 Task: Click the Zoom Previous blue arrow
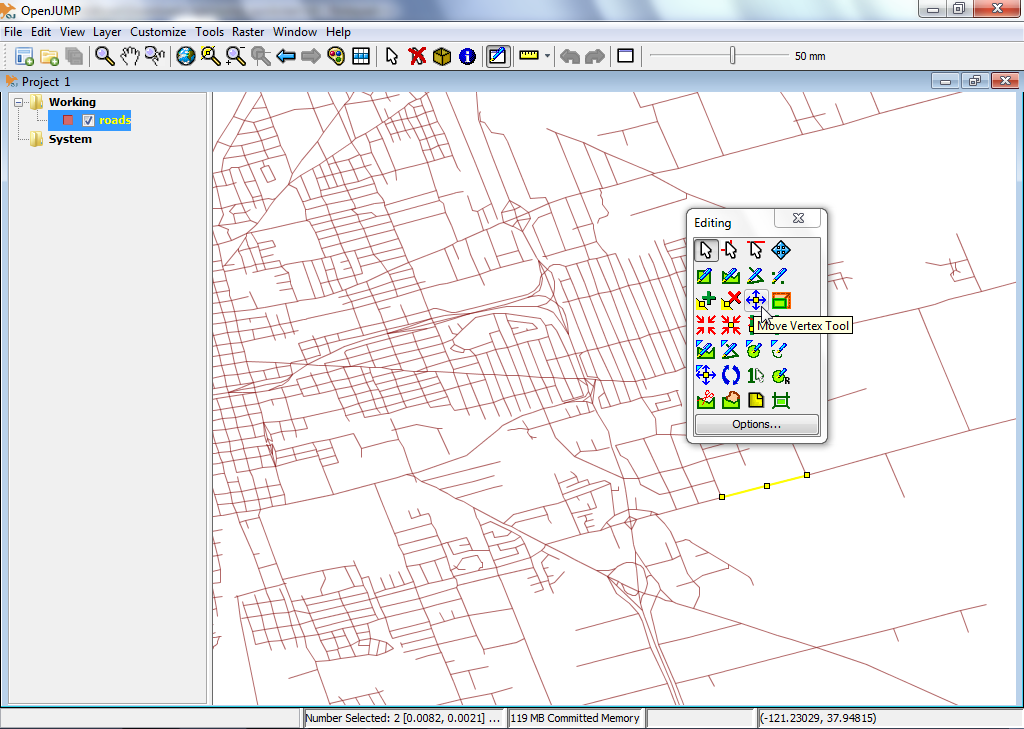pos(286,56)
